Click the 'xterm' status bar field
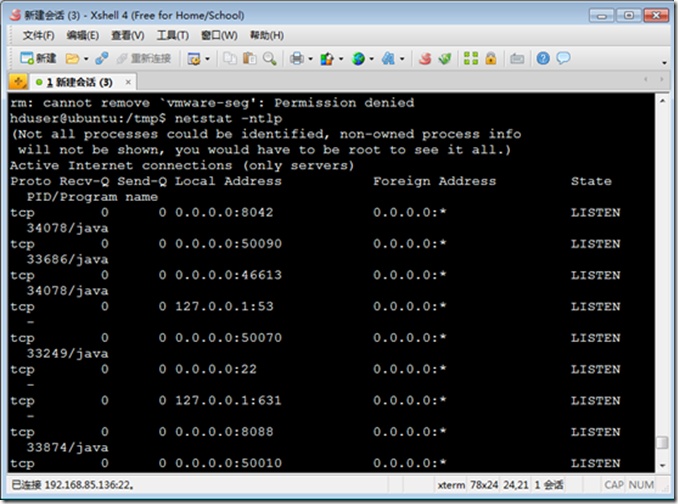The width and height of the screenshot is (678, 504). click(x=451, y=485)
